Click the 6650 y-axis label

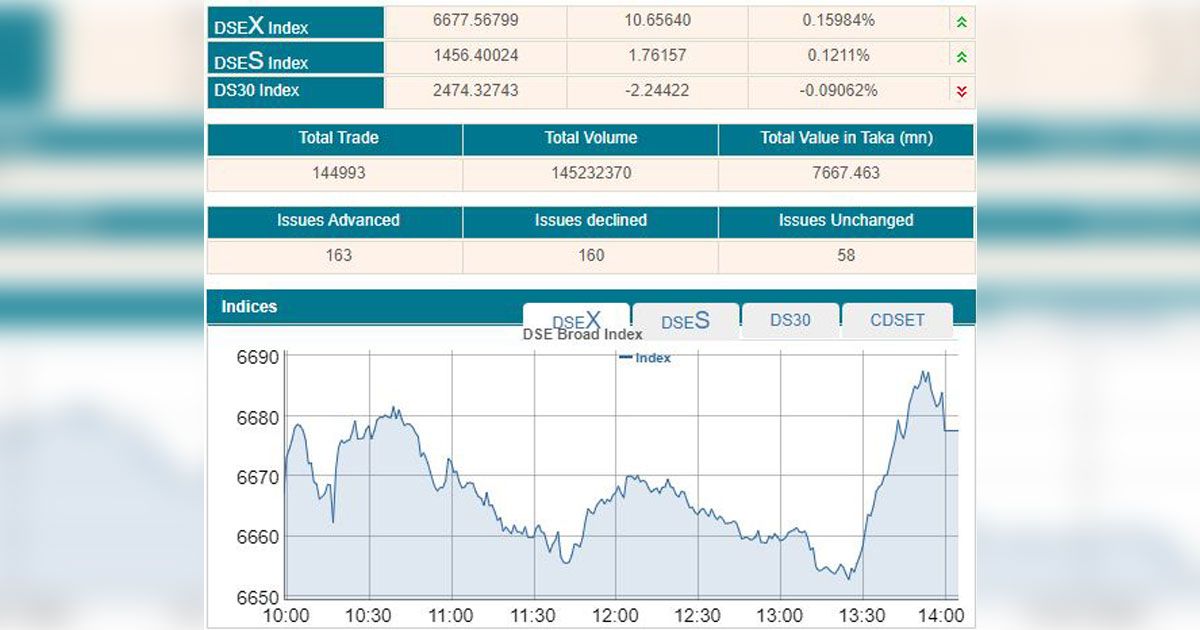tap(257, 597)
